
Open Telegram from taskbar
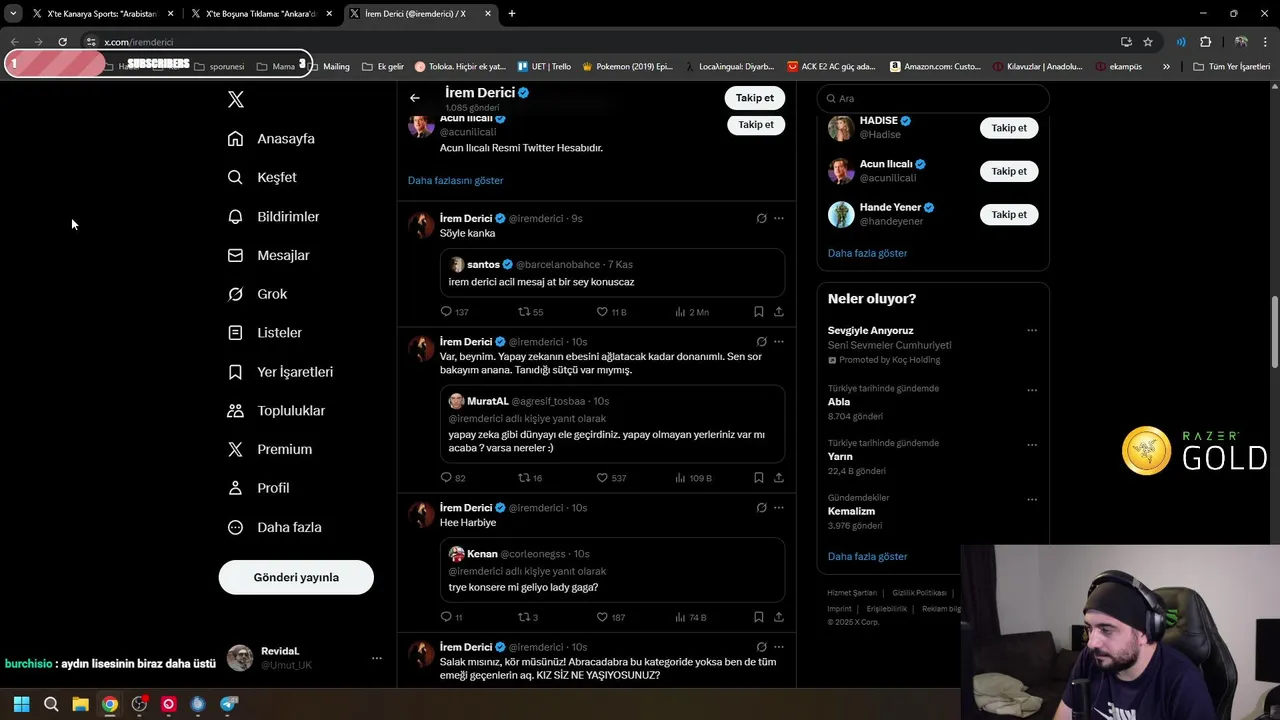pyautogui.click(x=228, y=704)
